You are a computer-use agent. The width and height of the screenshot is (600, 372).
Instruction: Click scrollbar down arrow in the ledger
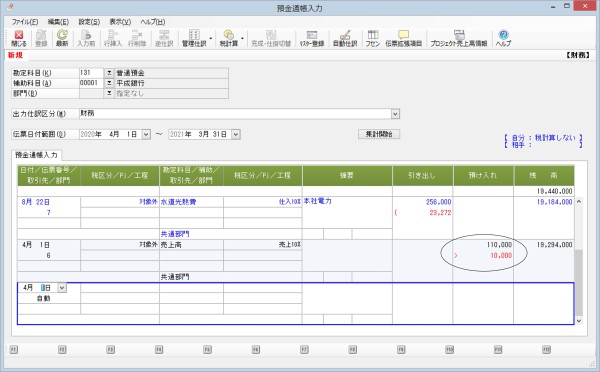coord(579,321)
